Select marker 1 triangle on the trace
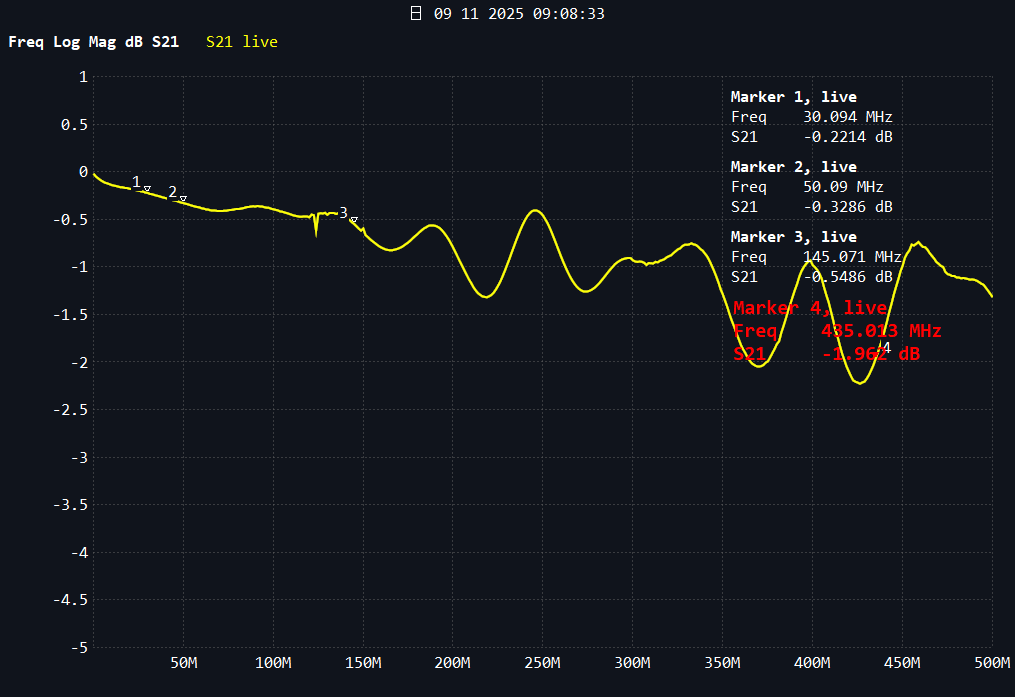Screen dimensions: 1015x697 tap(147, 188)
